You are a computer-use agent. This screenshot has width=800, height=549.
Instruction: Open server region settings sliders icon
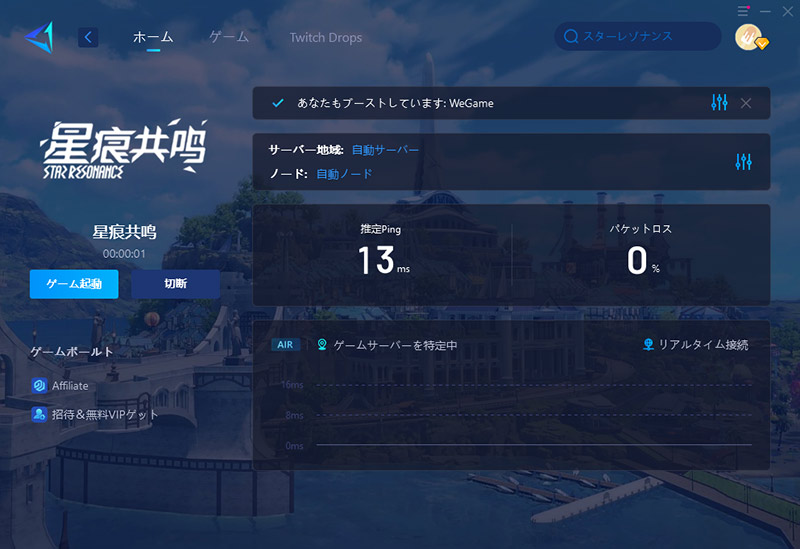743,162
